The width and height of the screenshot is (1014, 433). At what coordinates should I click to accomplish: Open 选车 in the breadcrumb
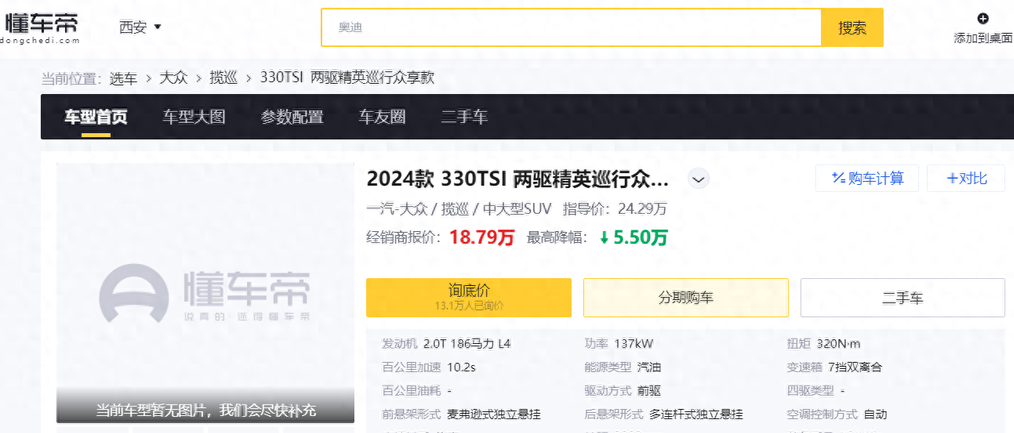[x=123, y=78]
